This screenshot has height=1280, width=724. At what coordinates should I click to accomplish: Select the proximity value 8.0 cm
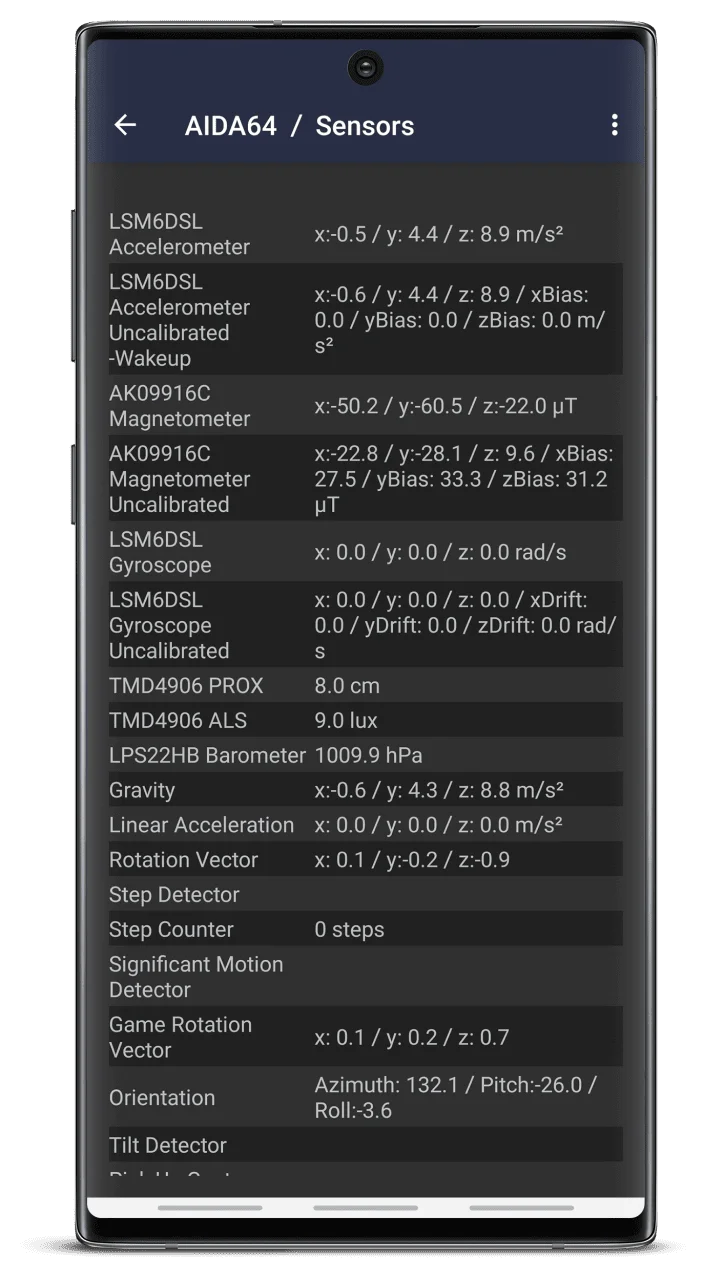(x=347, y=686)
